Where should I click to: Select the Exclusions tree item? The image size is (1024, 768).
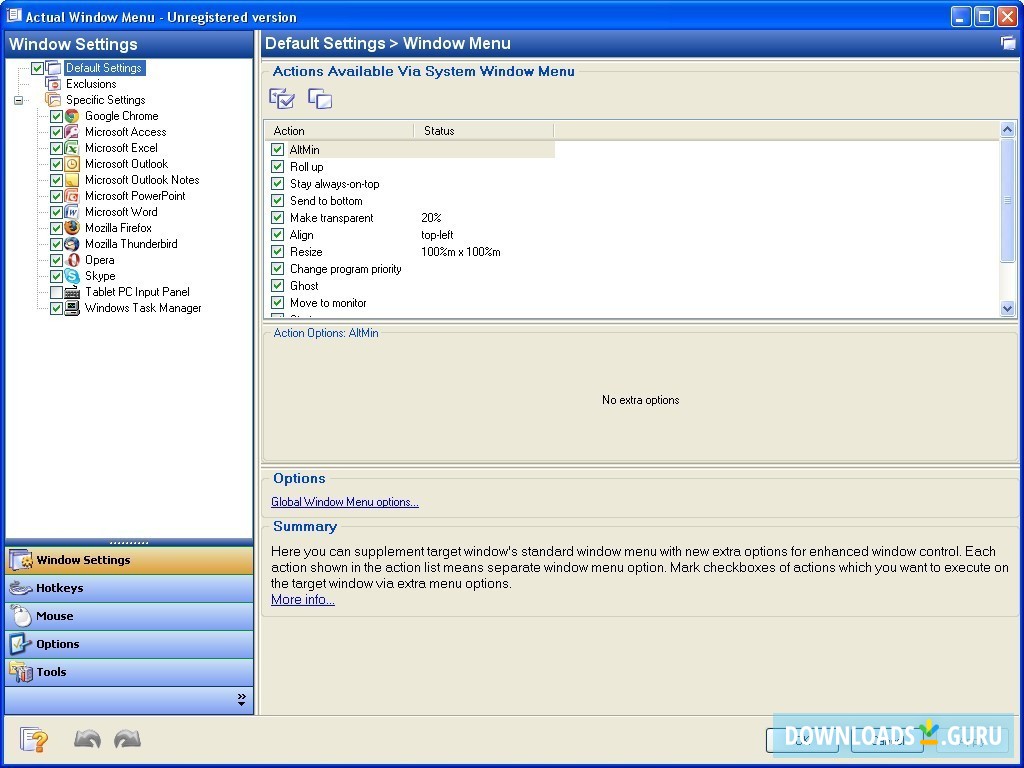[x=91, y=84]
